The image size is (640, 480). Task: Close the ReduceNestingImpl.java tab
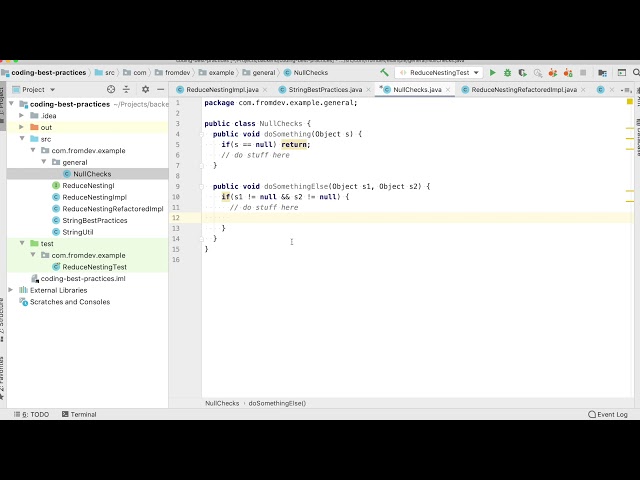click(x=265, y=90)
